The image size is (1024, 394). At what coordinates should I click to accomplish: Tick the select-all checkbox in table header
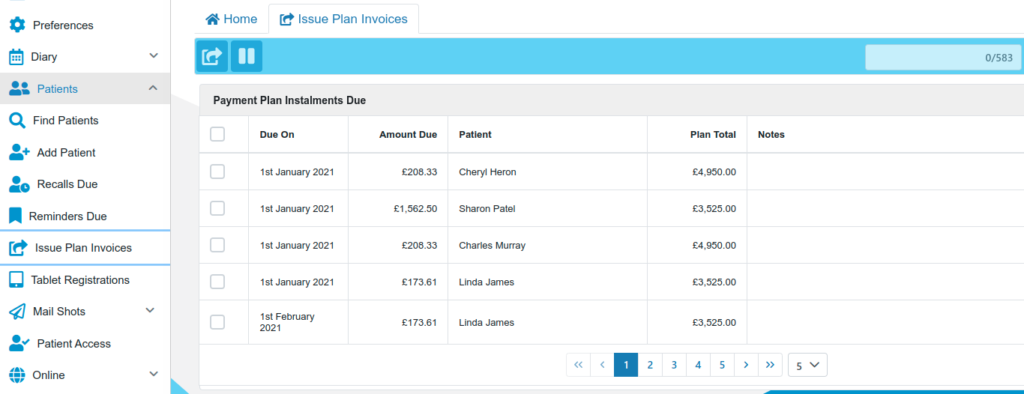217,134
